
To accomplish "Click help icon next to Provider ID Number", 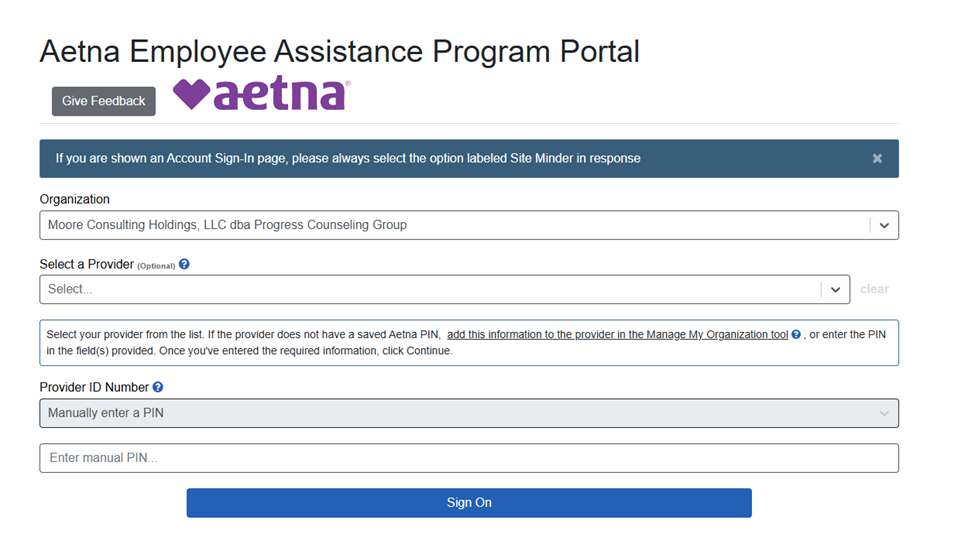I will (x=158, y=387).
